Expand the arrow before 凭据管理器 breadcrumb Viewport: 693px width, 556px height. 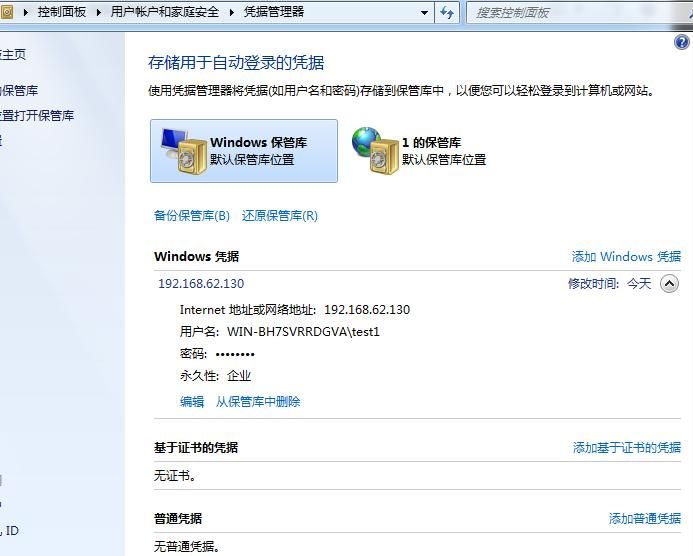[x=232, y=12]
